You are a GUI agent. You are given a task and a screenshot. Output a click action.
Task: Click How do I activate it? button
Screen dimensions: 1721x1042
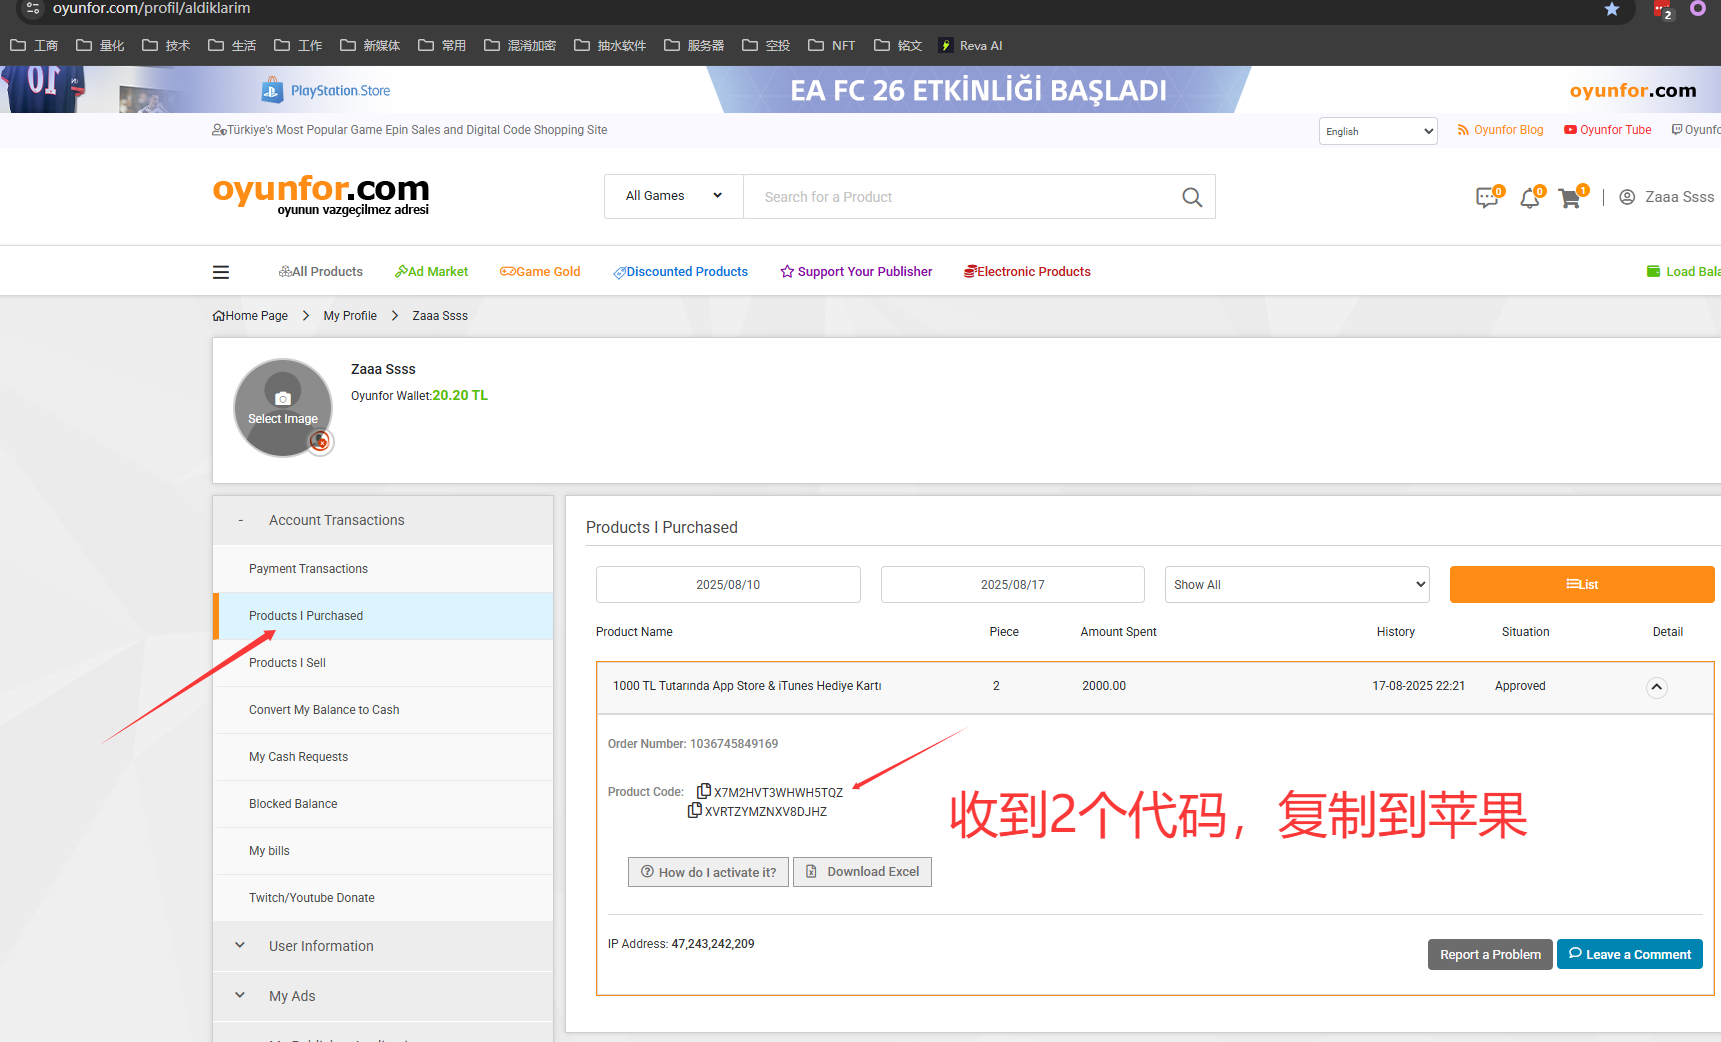click(x=708, y=872)
